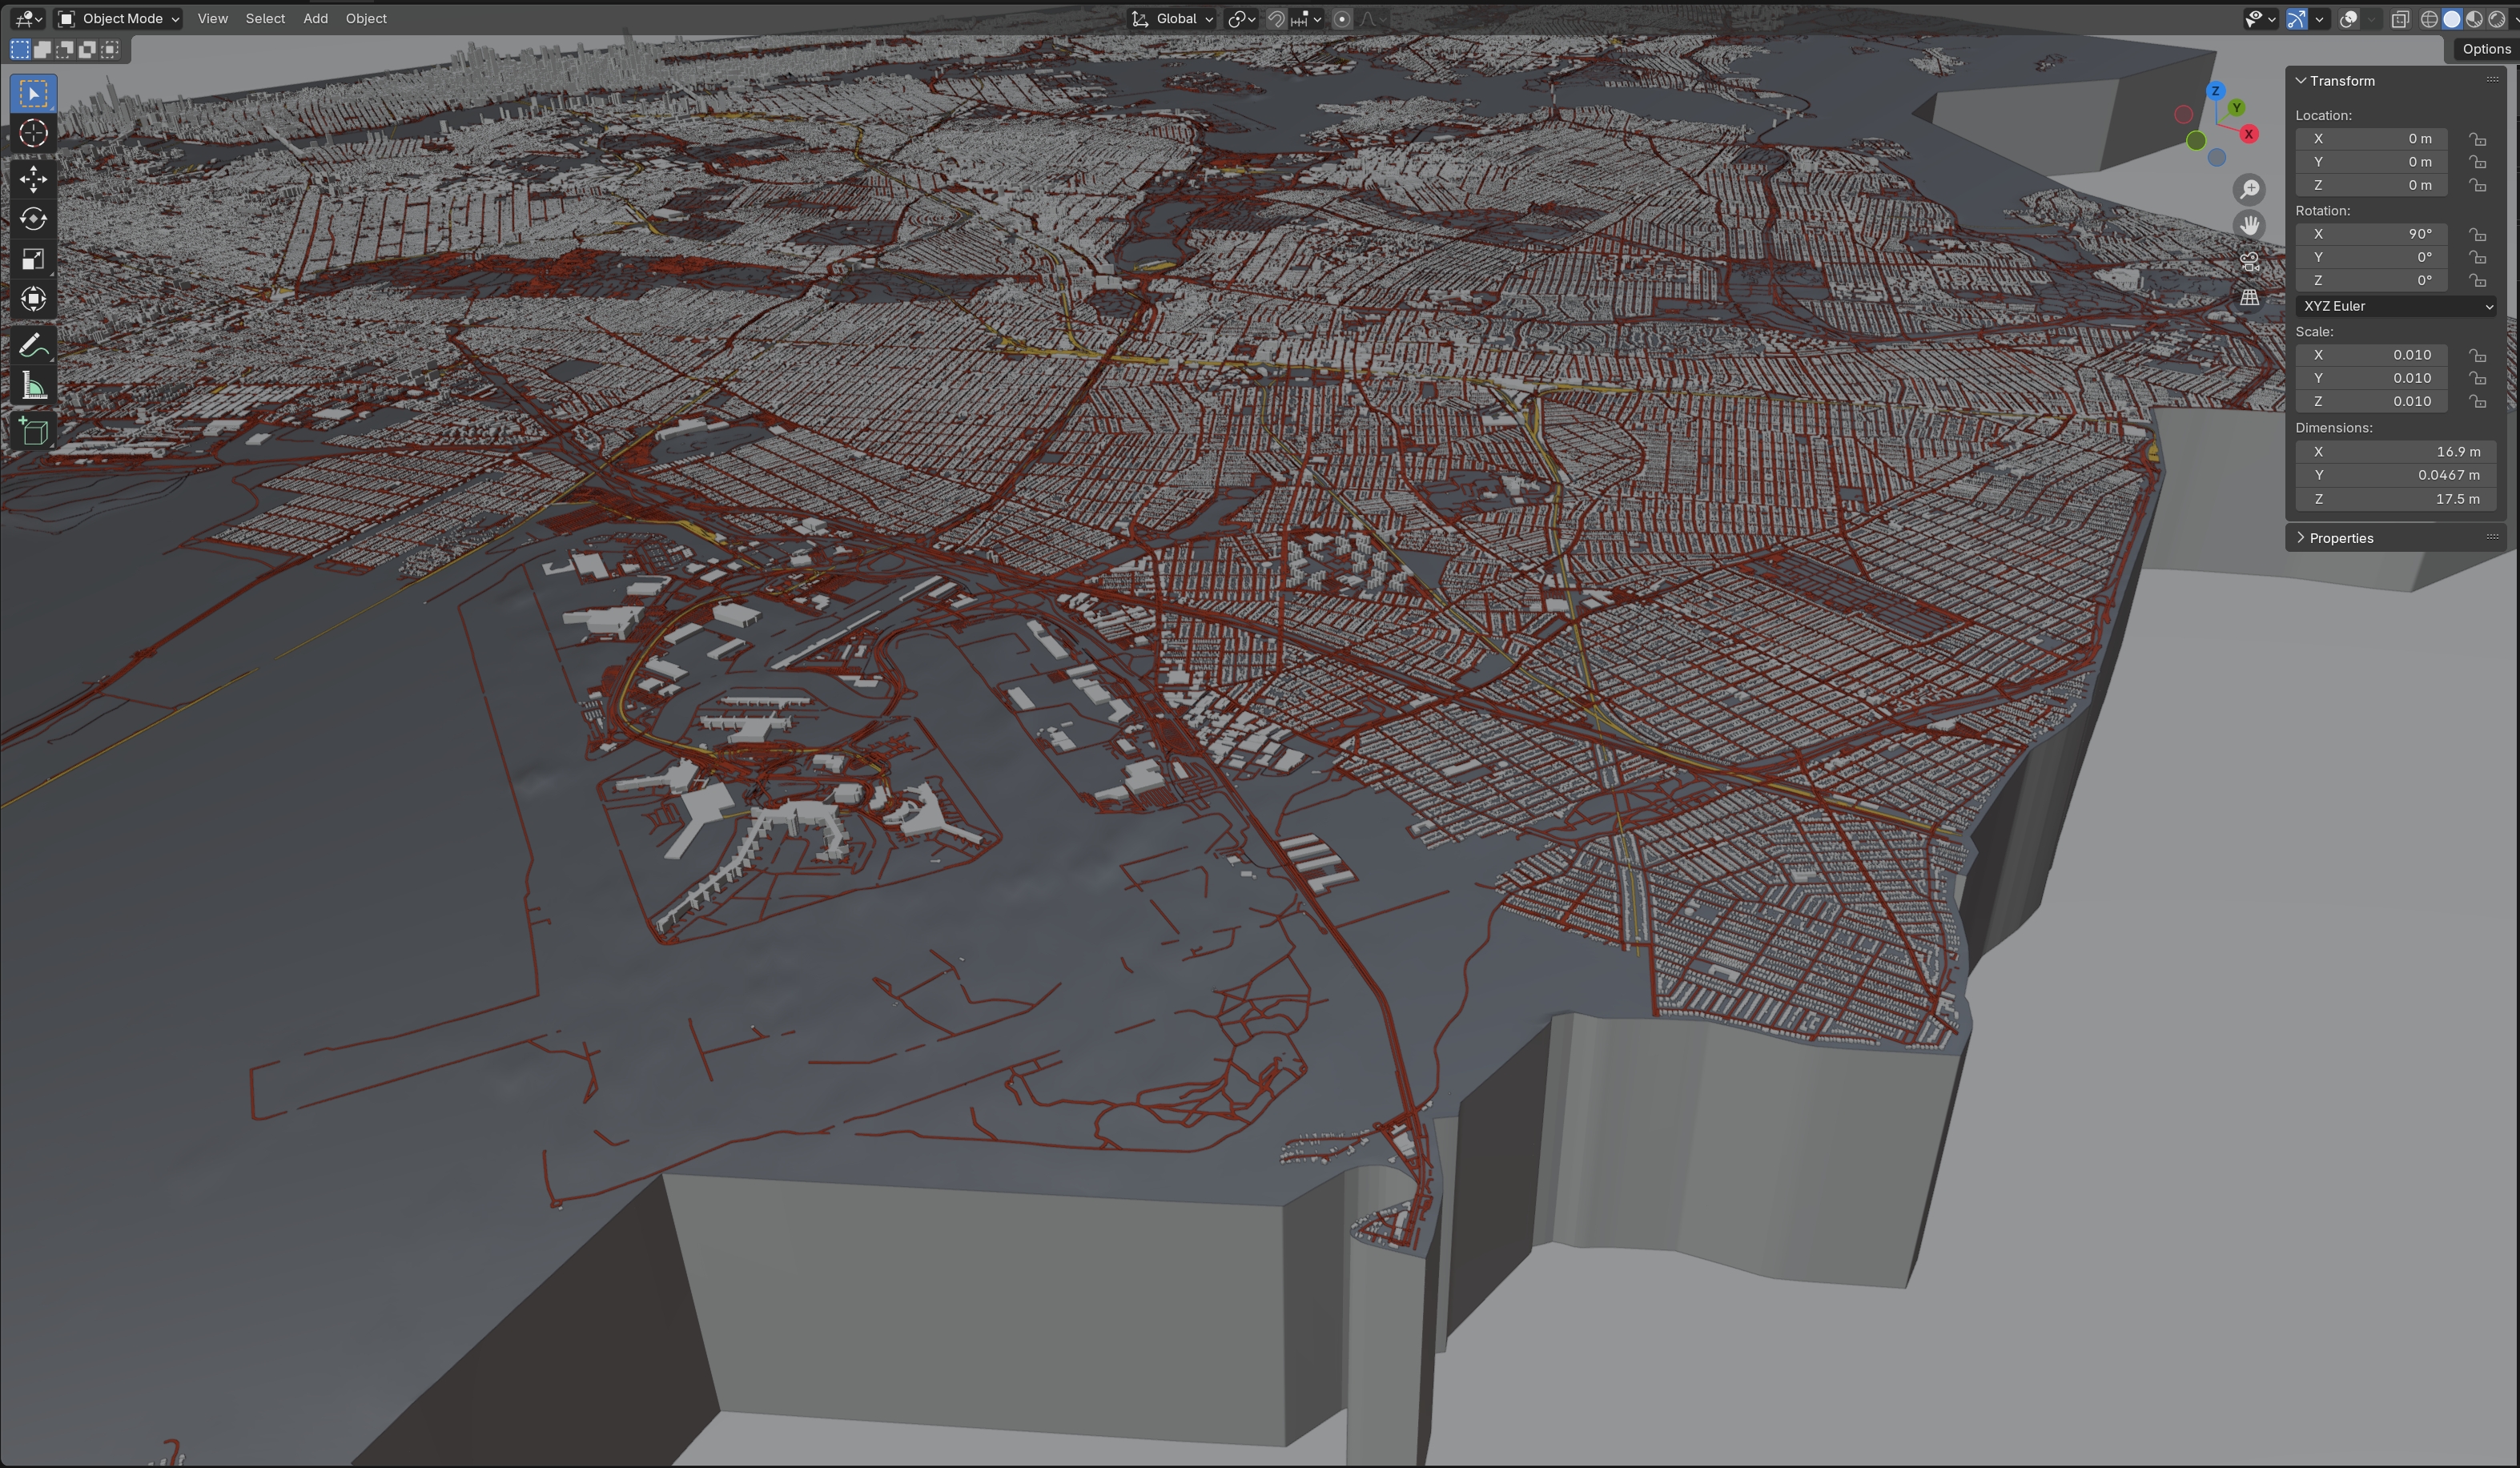
Task: Open the Select menu
Action: coord(265,19)
